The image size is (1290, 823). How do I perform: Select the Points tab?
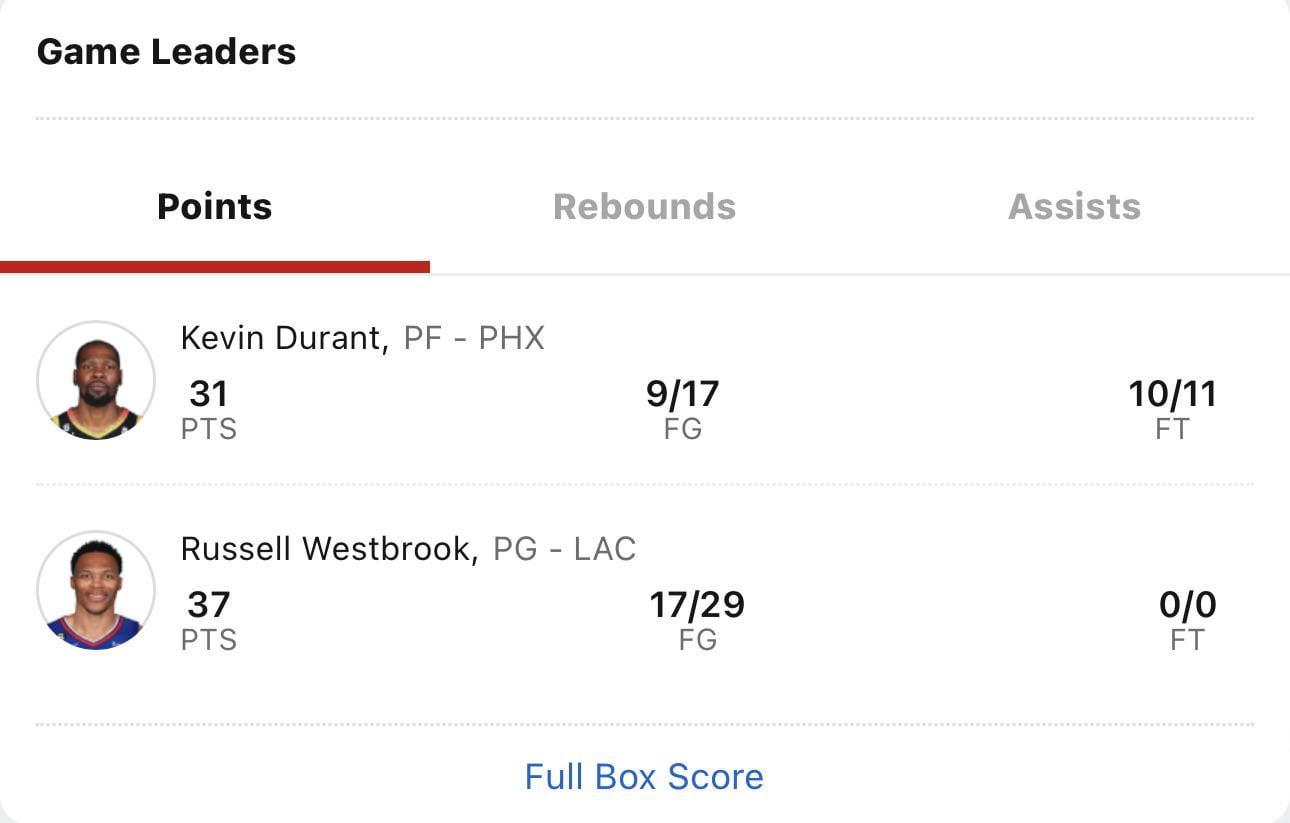pyautogui.click(x=215, y=206)
